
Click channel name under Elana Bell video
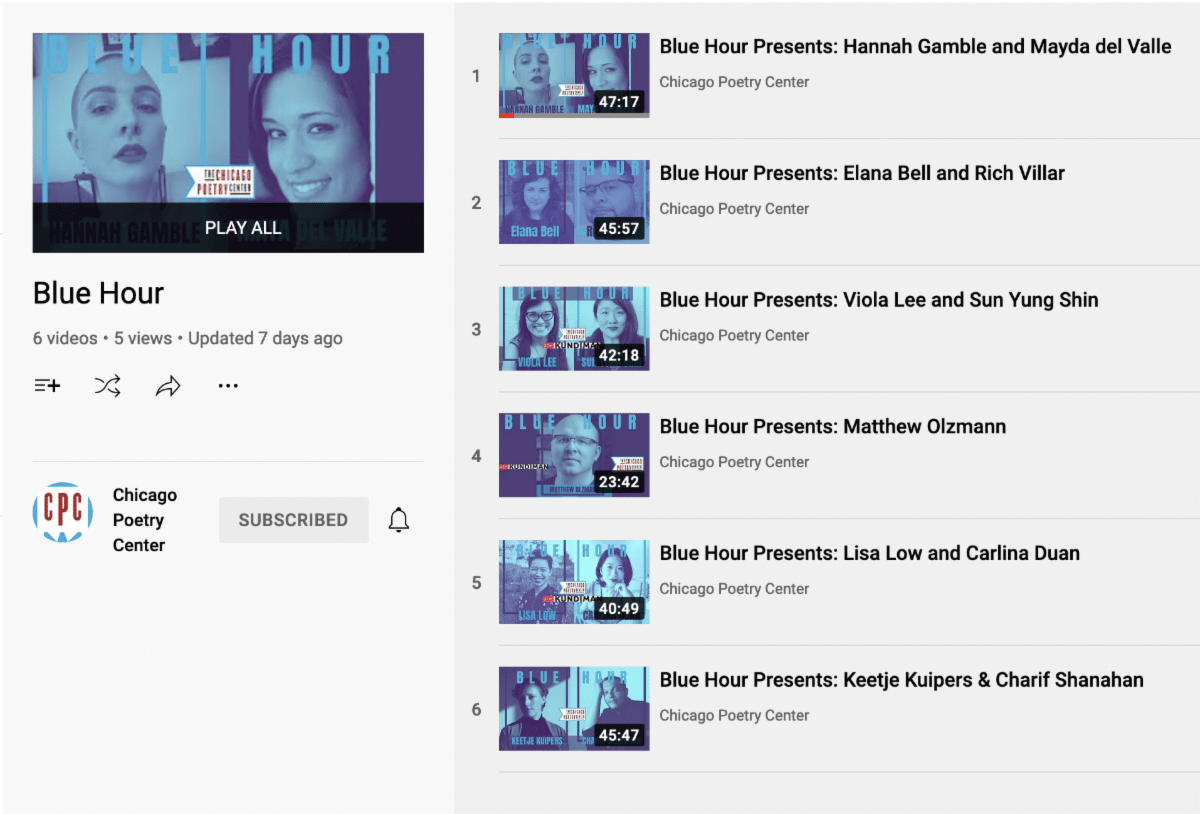734,209
